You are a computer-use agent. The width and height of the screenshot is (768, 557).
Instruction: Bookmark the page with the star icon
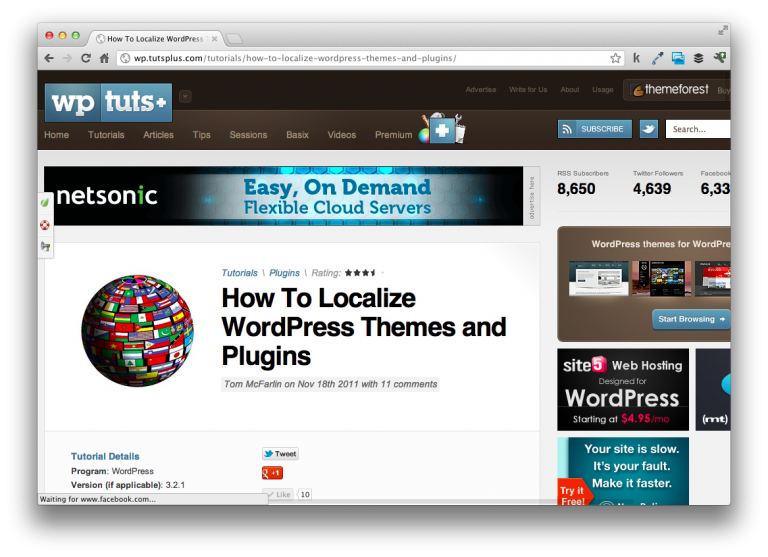tap(615, 58)
